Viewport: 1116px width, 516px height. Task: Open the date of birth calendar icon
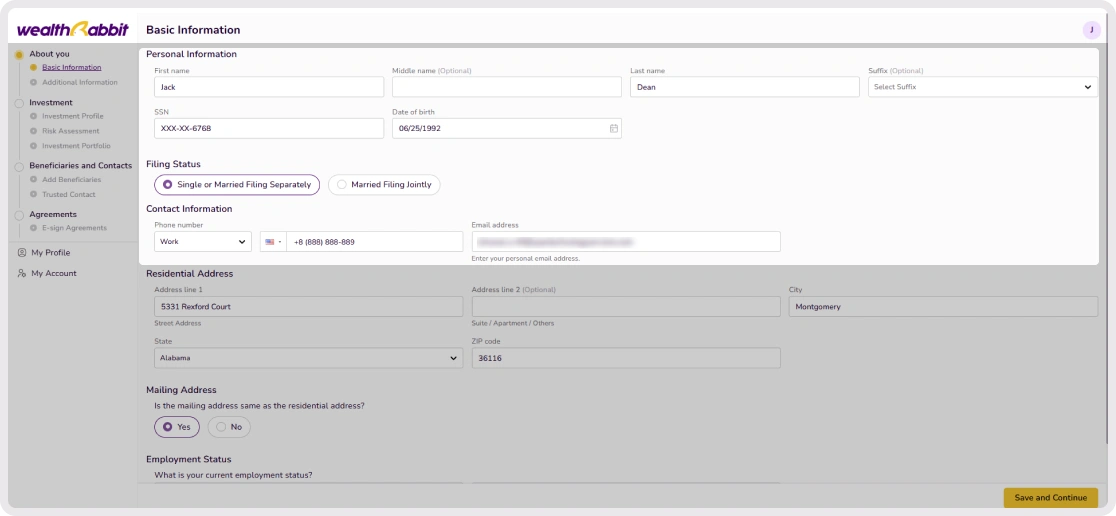(x=614, y=129)
